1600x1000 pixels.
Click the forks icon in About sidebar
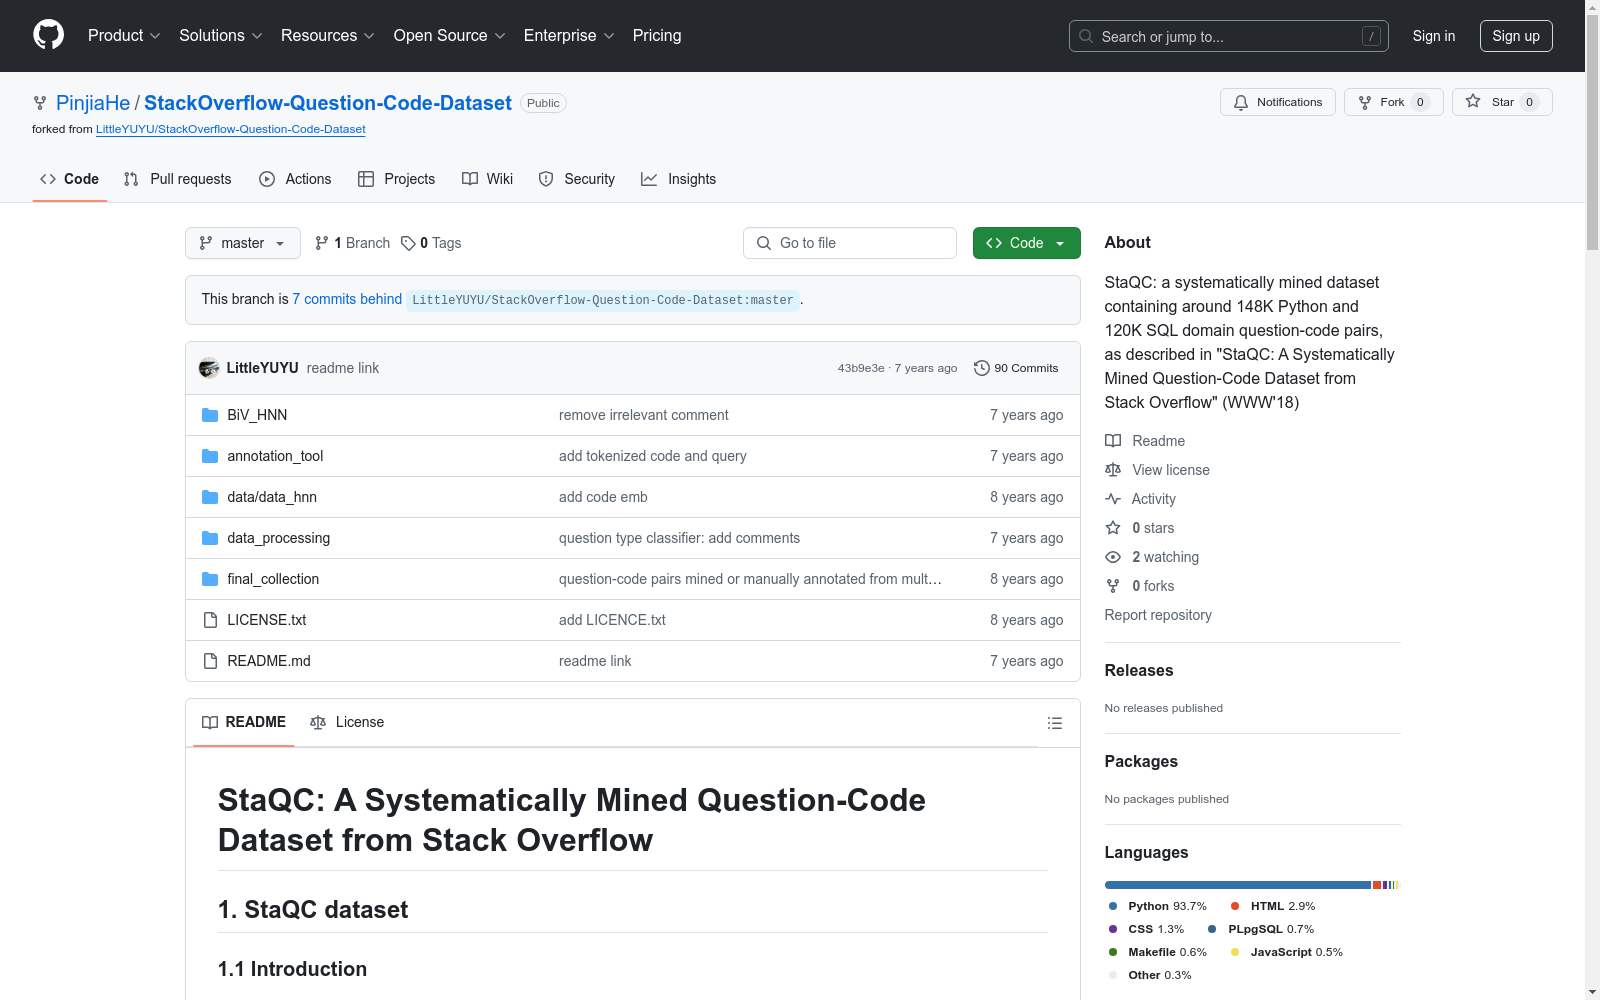click(1113, 586)
